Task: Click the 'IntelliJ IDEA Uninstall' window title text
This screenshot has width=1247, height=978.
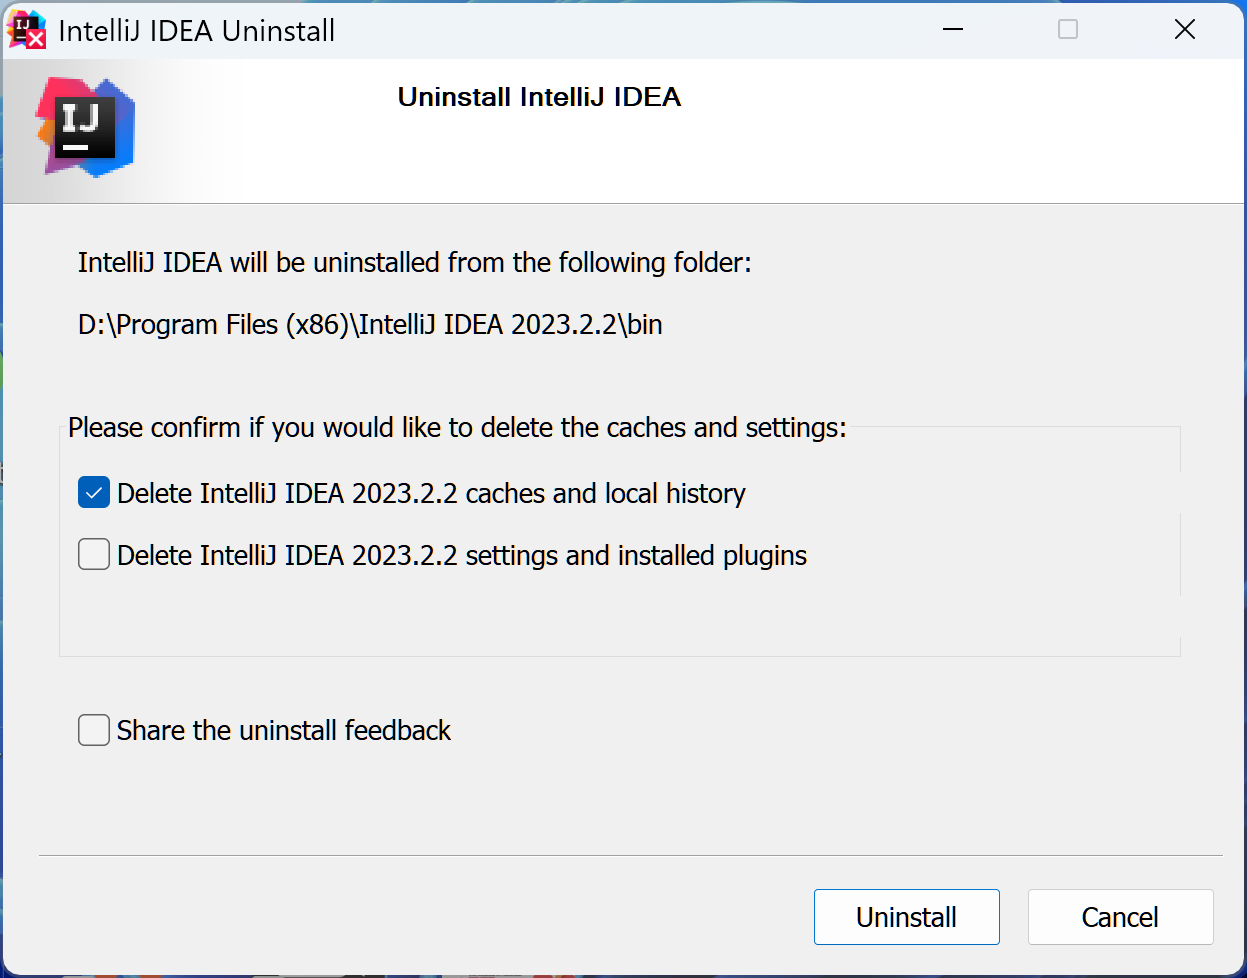Action: click(x=197, y=31)
